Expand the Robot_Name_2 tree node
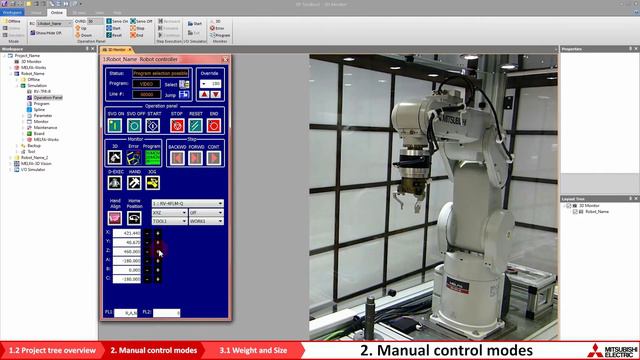The height and width of the screenshot is (360, 640). (11, 158)
